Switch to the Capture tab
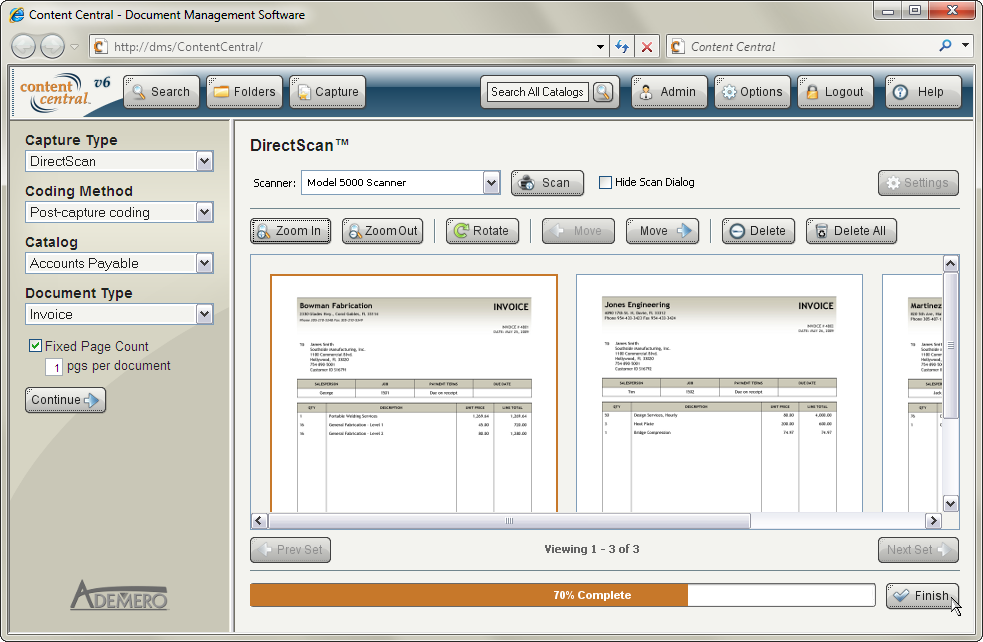 tap(327, 92)
